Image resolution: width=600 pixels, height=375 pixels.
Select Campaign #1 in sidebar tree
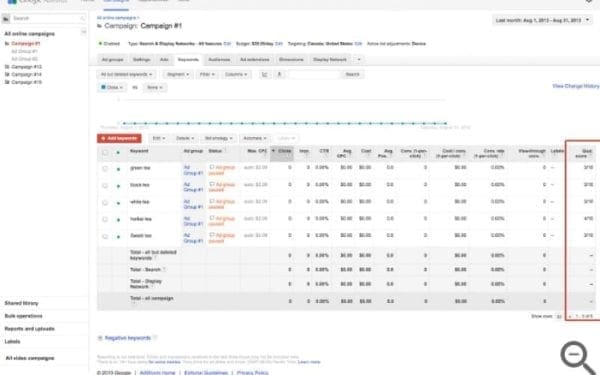(x=25, y=44)
